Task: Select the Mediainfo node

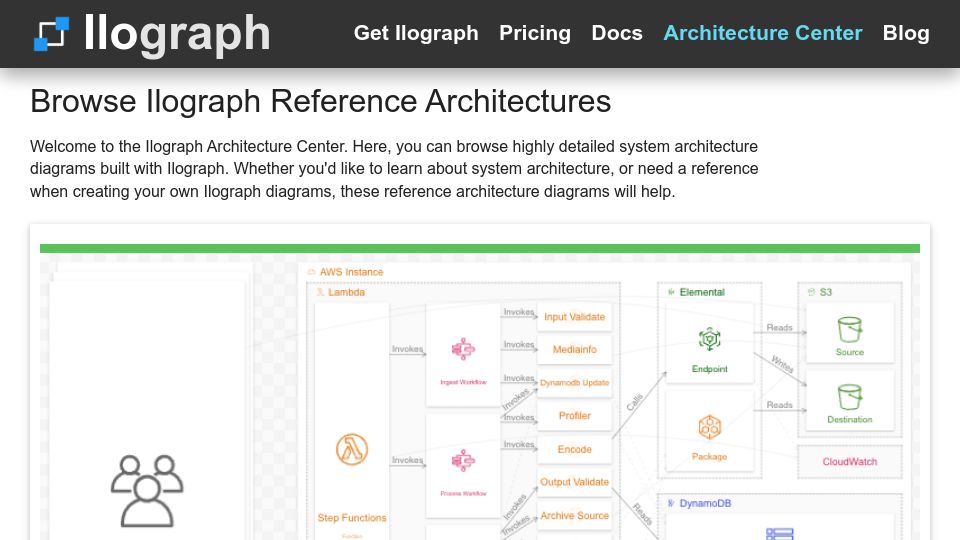Action: (x=574, y=350)
